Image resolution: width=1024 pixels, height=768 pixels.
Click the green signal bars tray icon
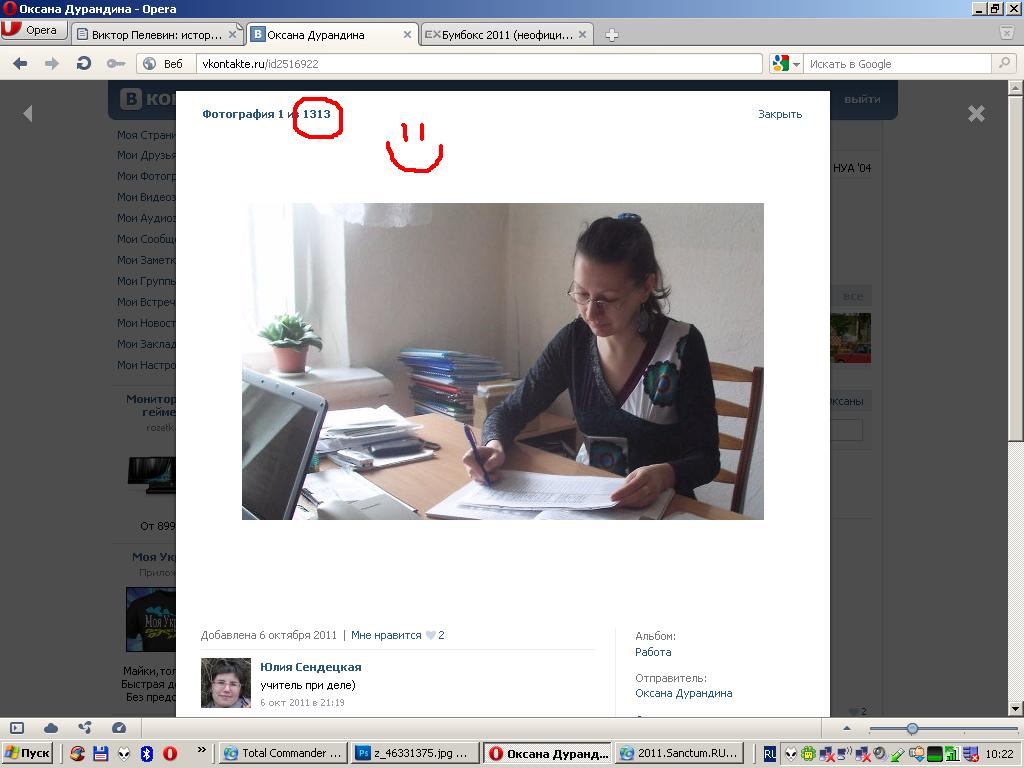coord(952,754)
